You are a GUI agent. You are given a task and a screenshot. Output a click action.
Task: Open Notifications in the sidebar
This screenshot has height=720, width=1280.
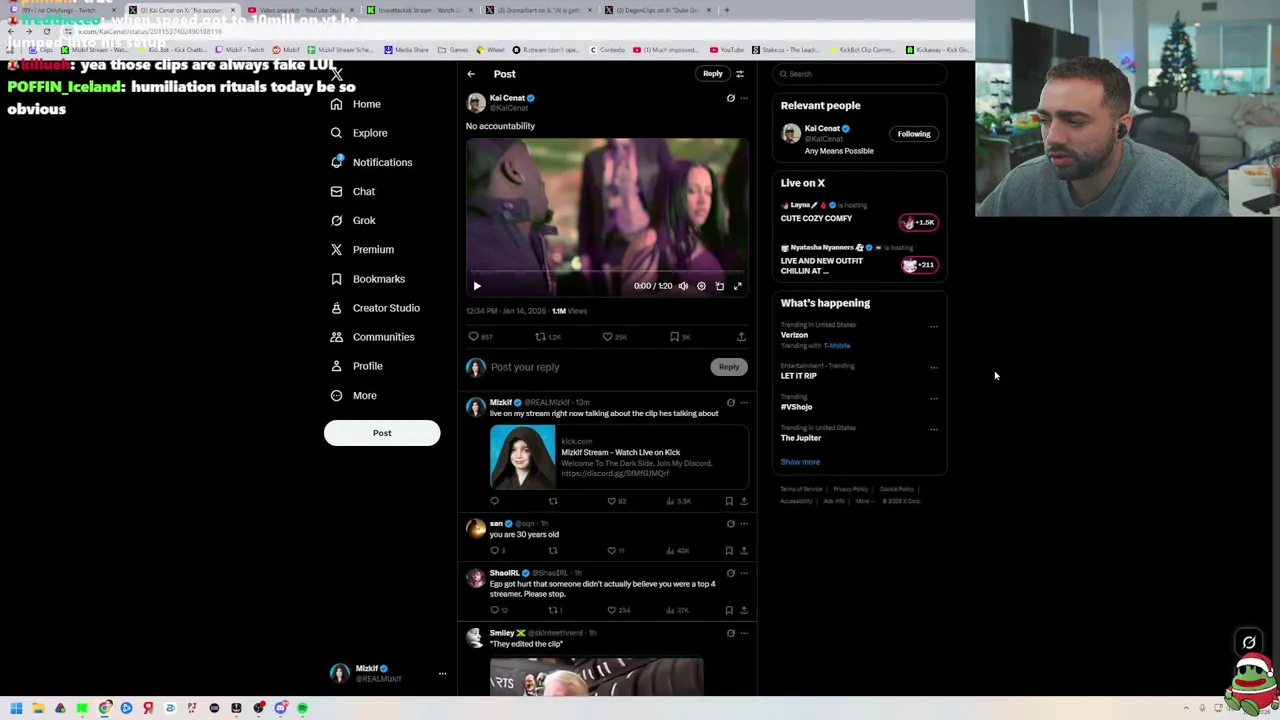(370, 162)
